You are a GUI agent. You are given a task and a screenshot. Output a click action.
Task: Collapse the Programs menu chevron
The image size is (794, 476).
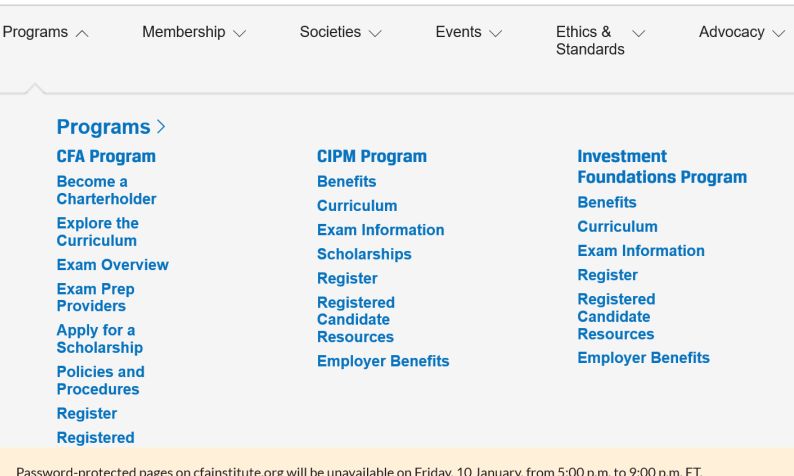click(x=81, y=33)
